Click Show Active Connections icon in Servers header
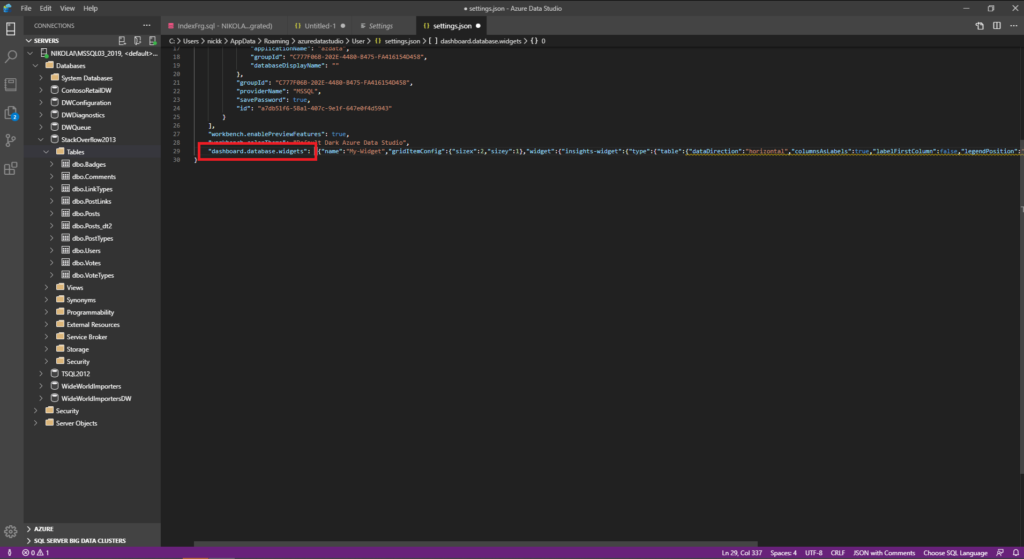The width and height of the screenshot is (1024, 559). coord(152,40)
